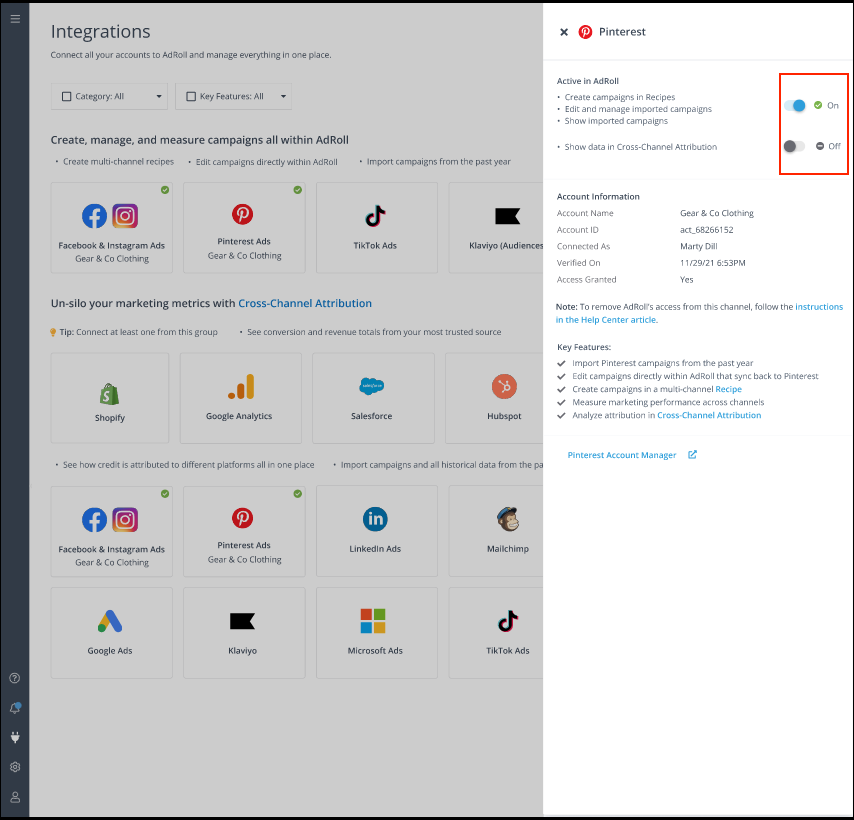The image size is (854, 820).
Task: Click green connected checkmark on first Pinterest card
Action: click(298, 190)
